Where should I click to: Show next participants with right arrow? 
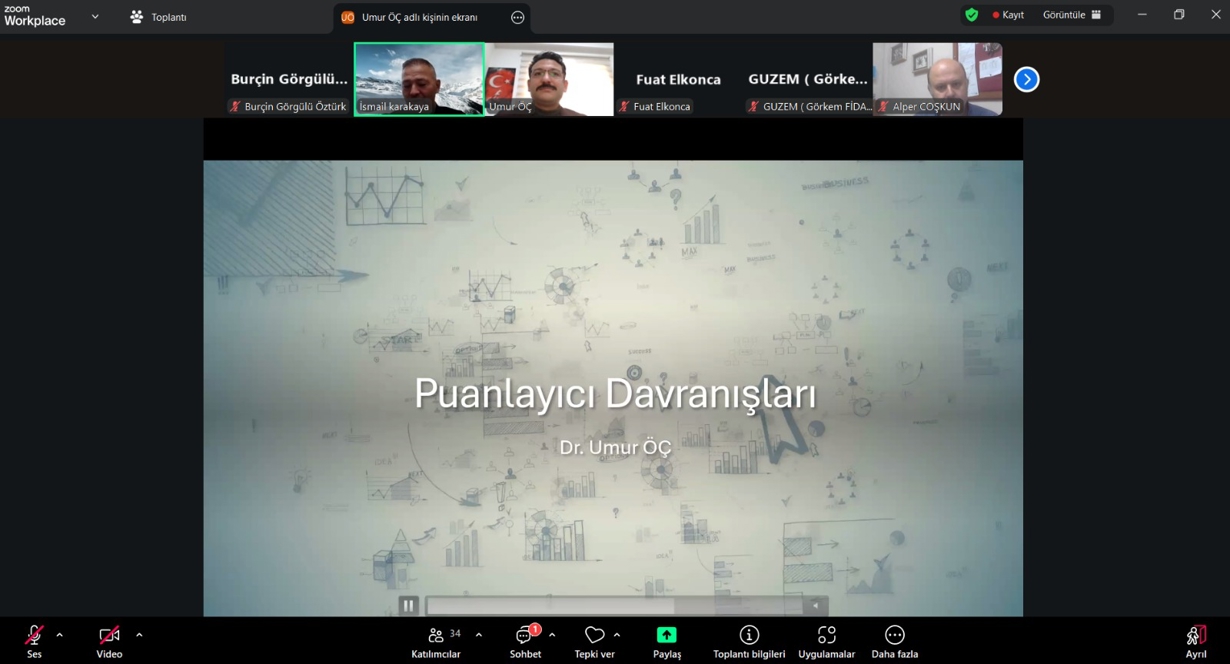click(x=1026, y=80)
